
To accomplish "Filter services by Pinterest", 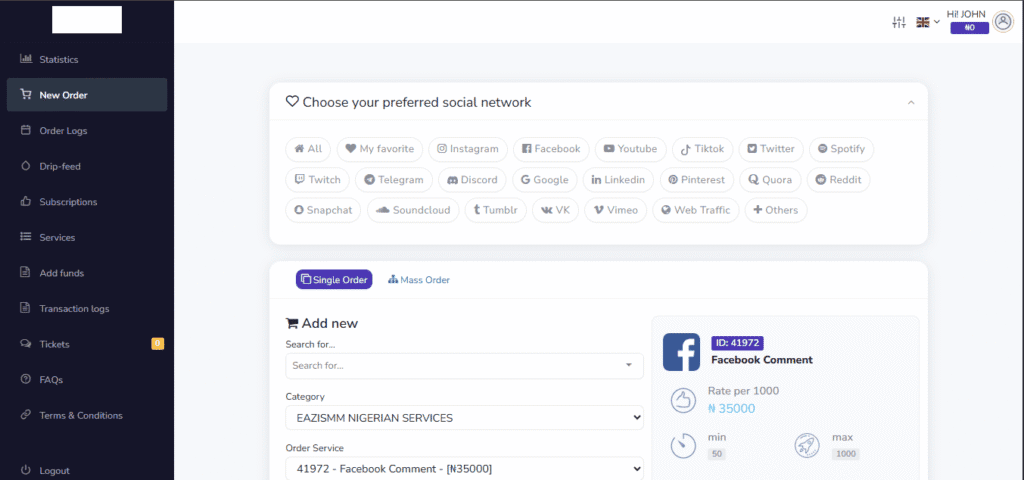I will [x=697, y=180].
